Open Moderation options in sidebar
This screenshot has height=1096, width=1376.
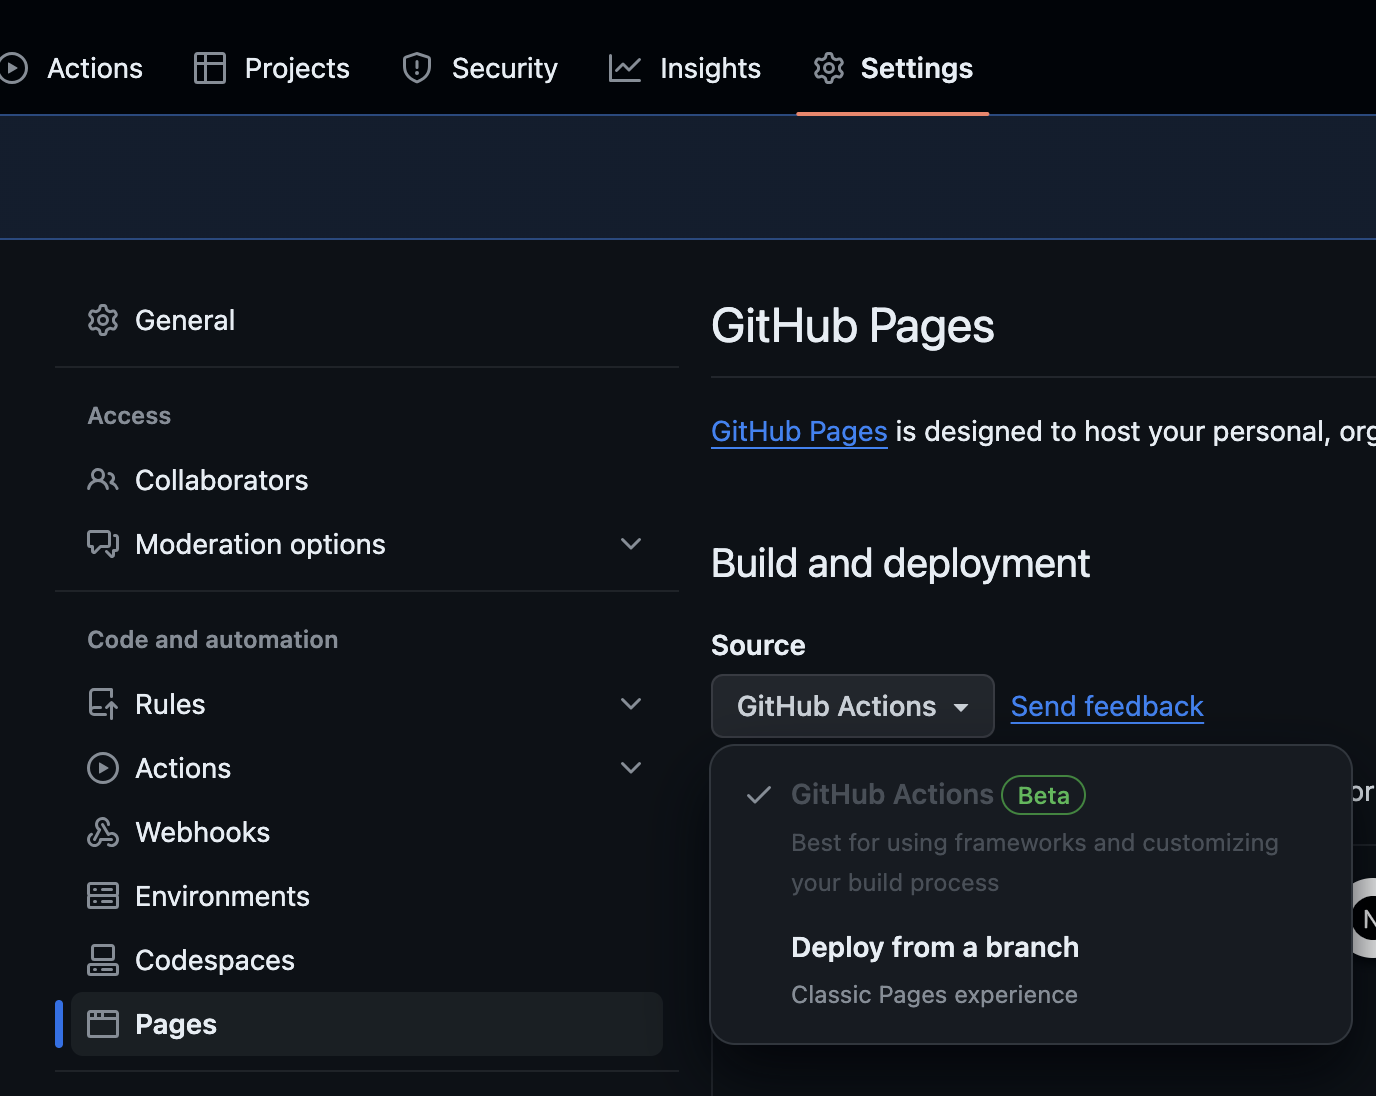click(367, 544)
